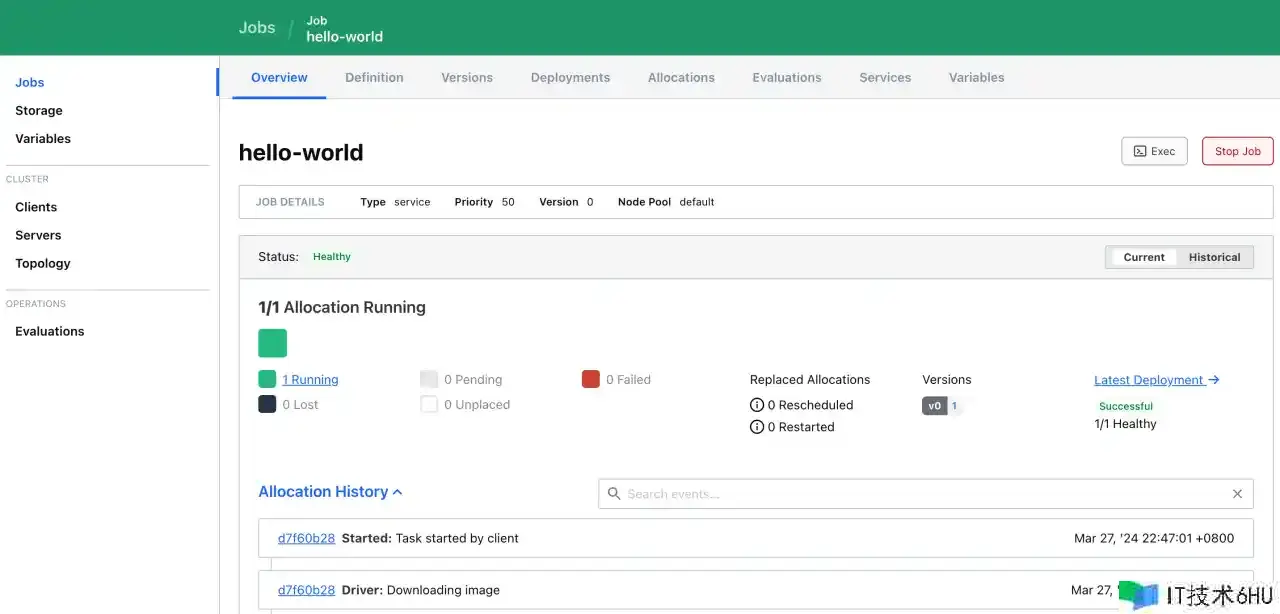This screenshot has width=1280, height=614.
Task: Click the Node Pool value 'default'
Action: tap(697, 202)
